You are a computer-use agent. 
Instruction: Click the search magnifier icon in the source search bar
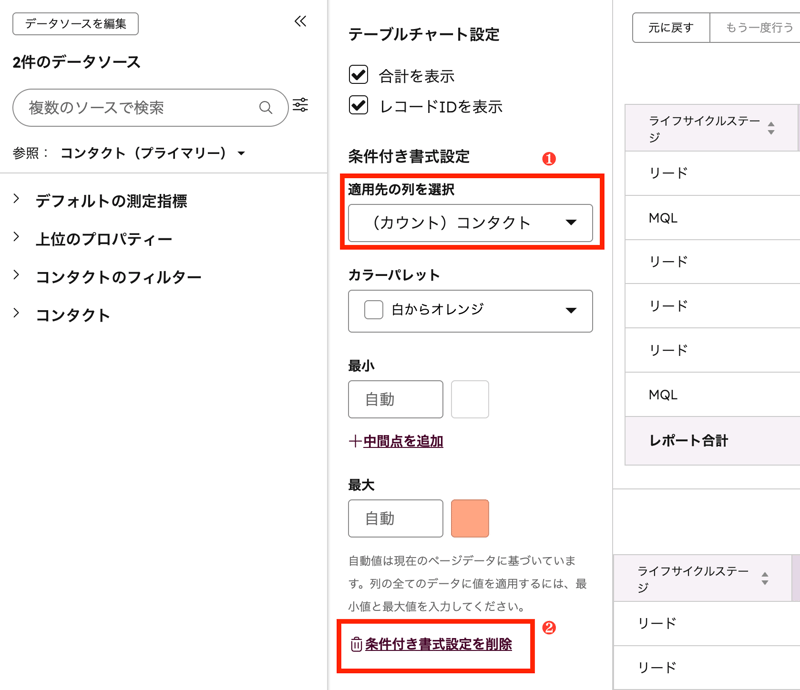point(265,106)
